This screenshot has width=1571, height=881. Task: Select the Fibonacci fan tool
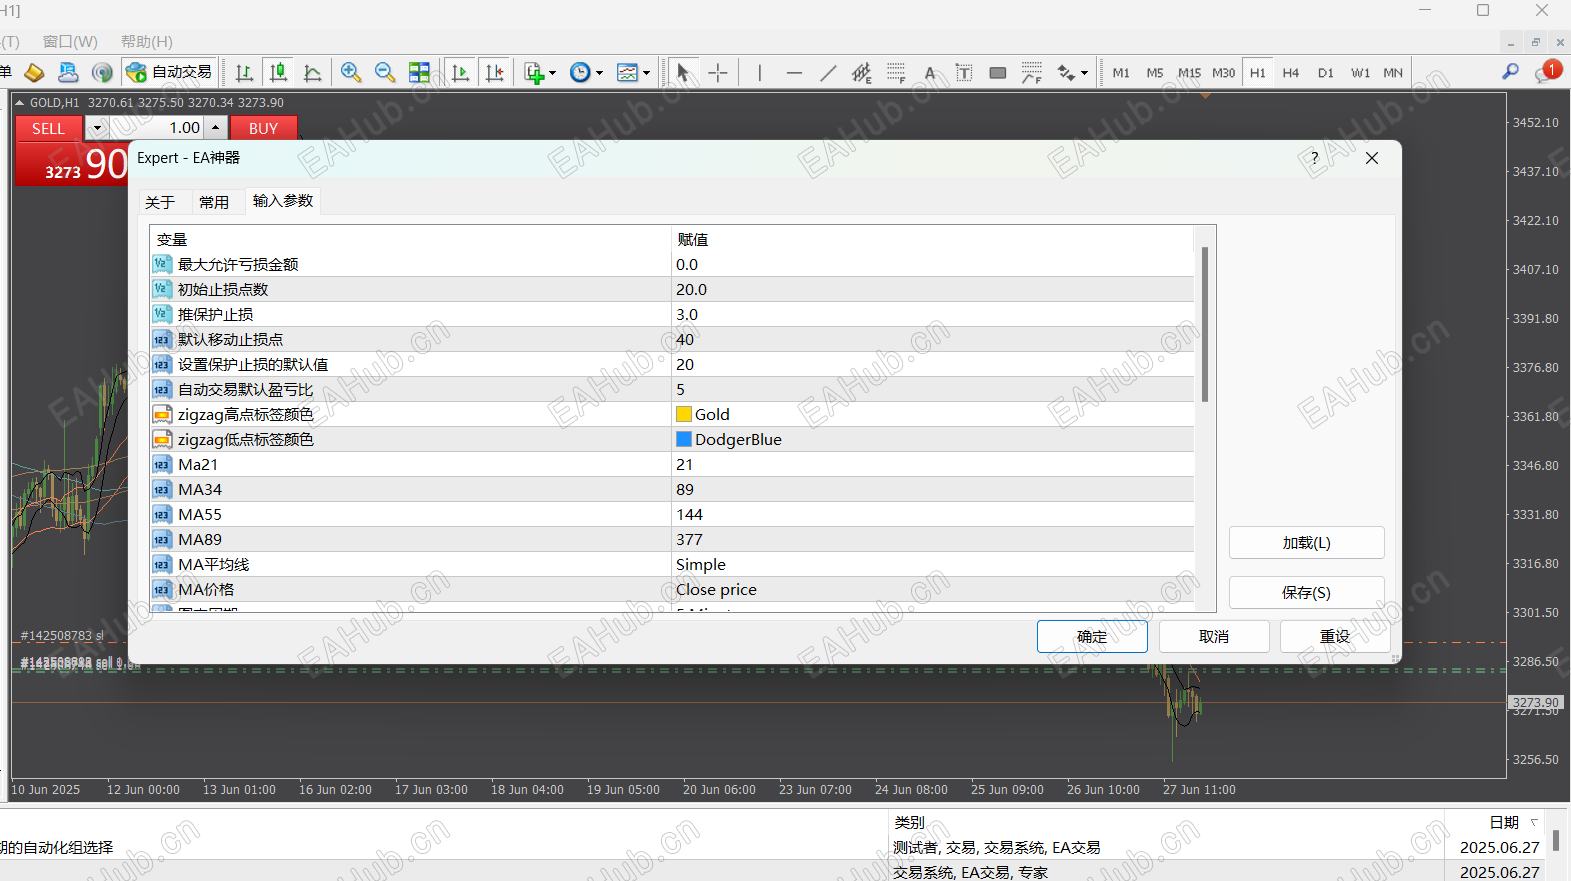pos(1032,72)
